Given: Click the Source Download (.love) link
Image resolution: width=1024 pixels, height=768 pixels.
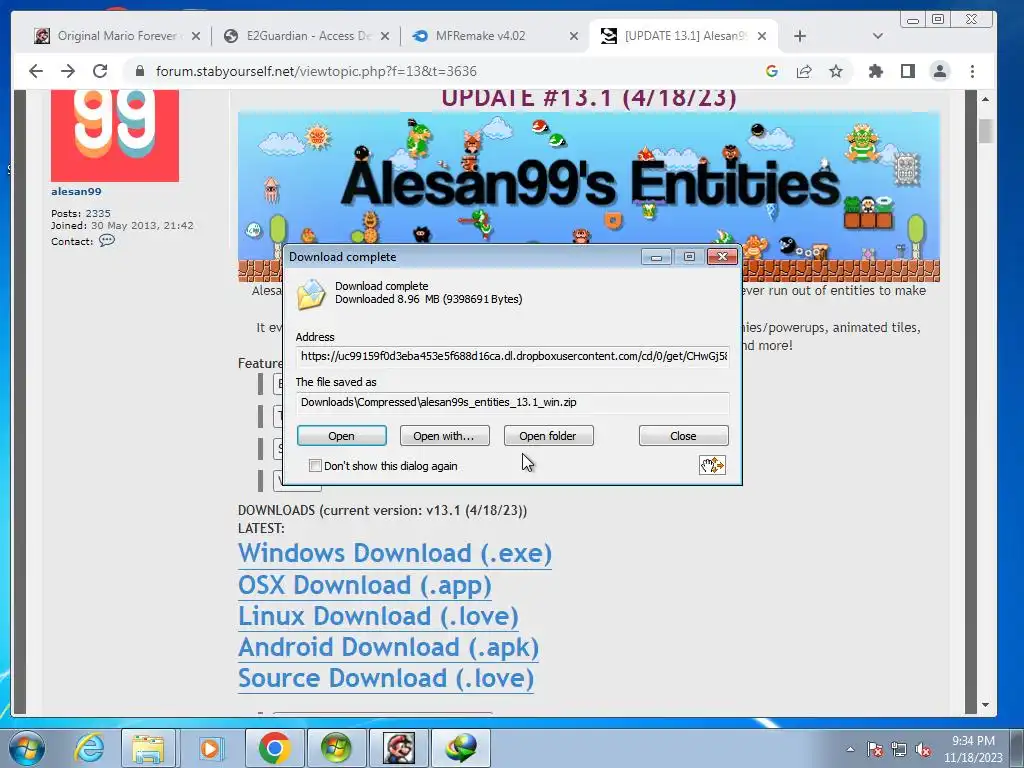Looking at the screenshot, I should coord(386,678).
